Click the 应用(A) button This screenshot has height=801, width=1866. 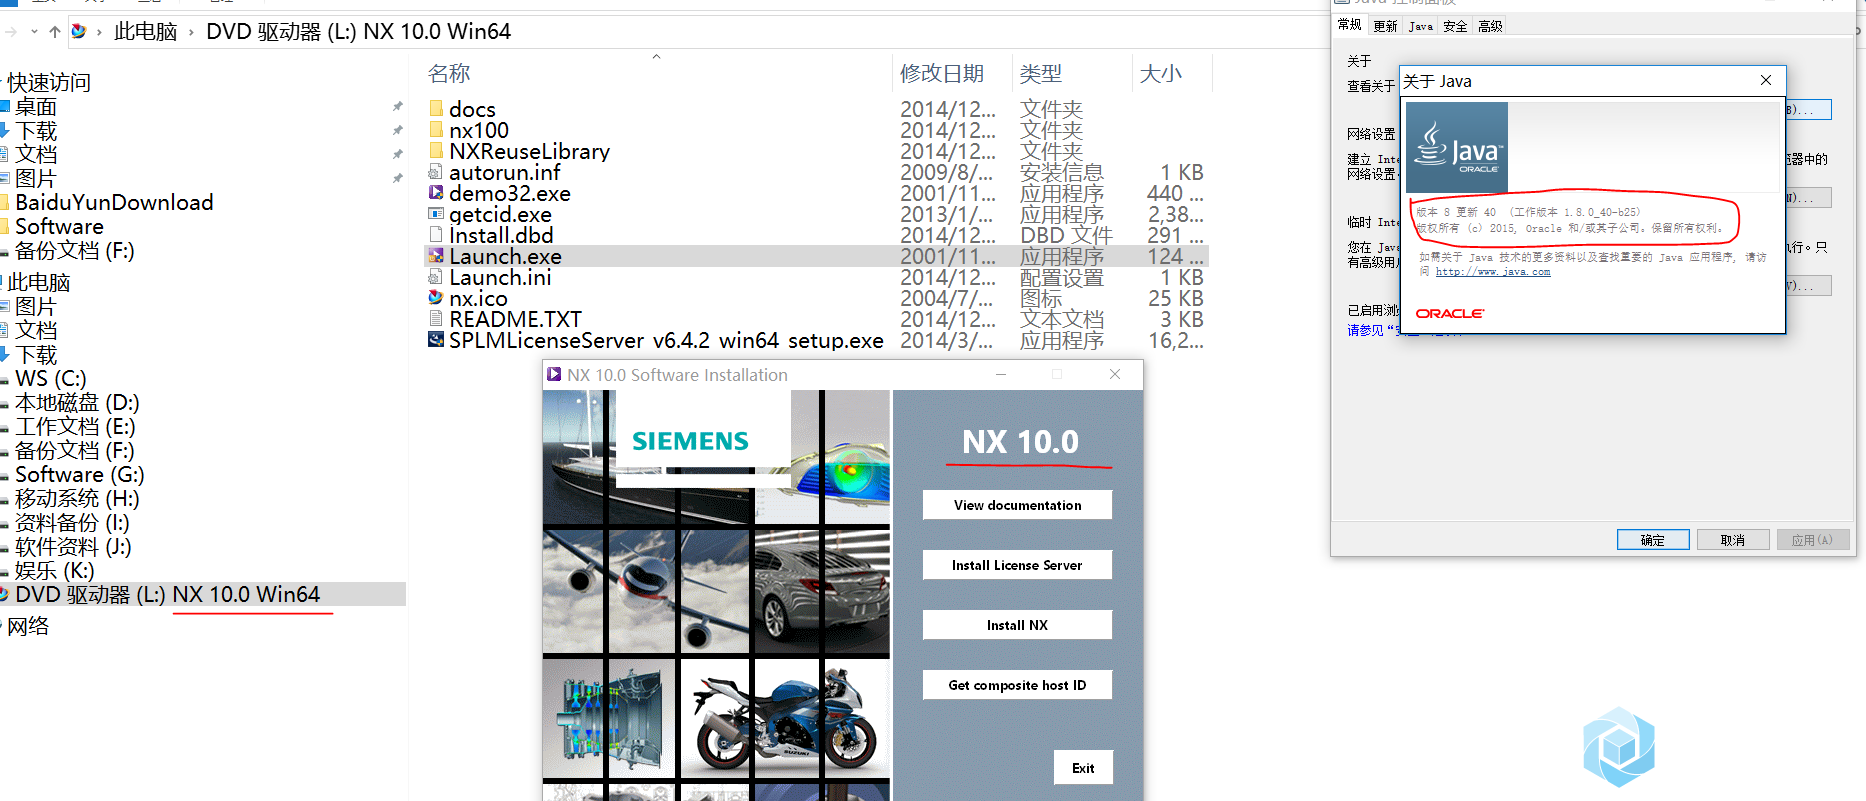[1813, 540]
